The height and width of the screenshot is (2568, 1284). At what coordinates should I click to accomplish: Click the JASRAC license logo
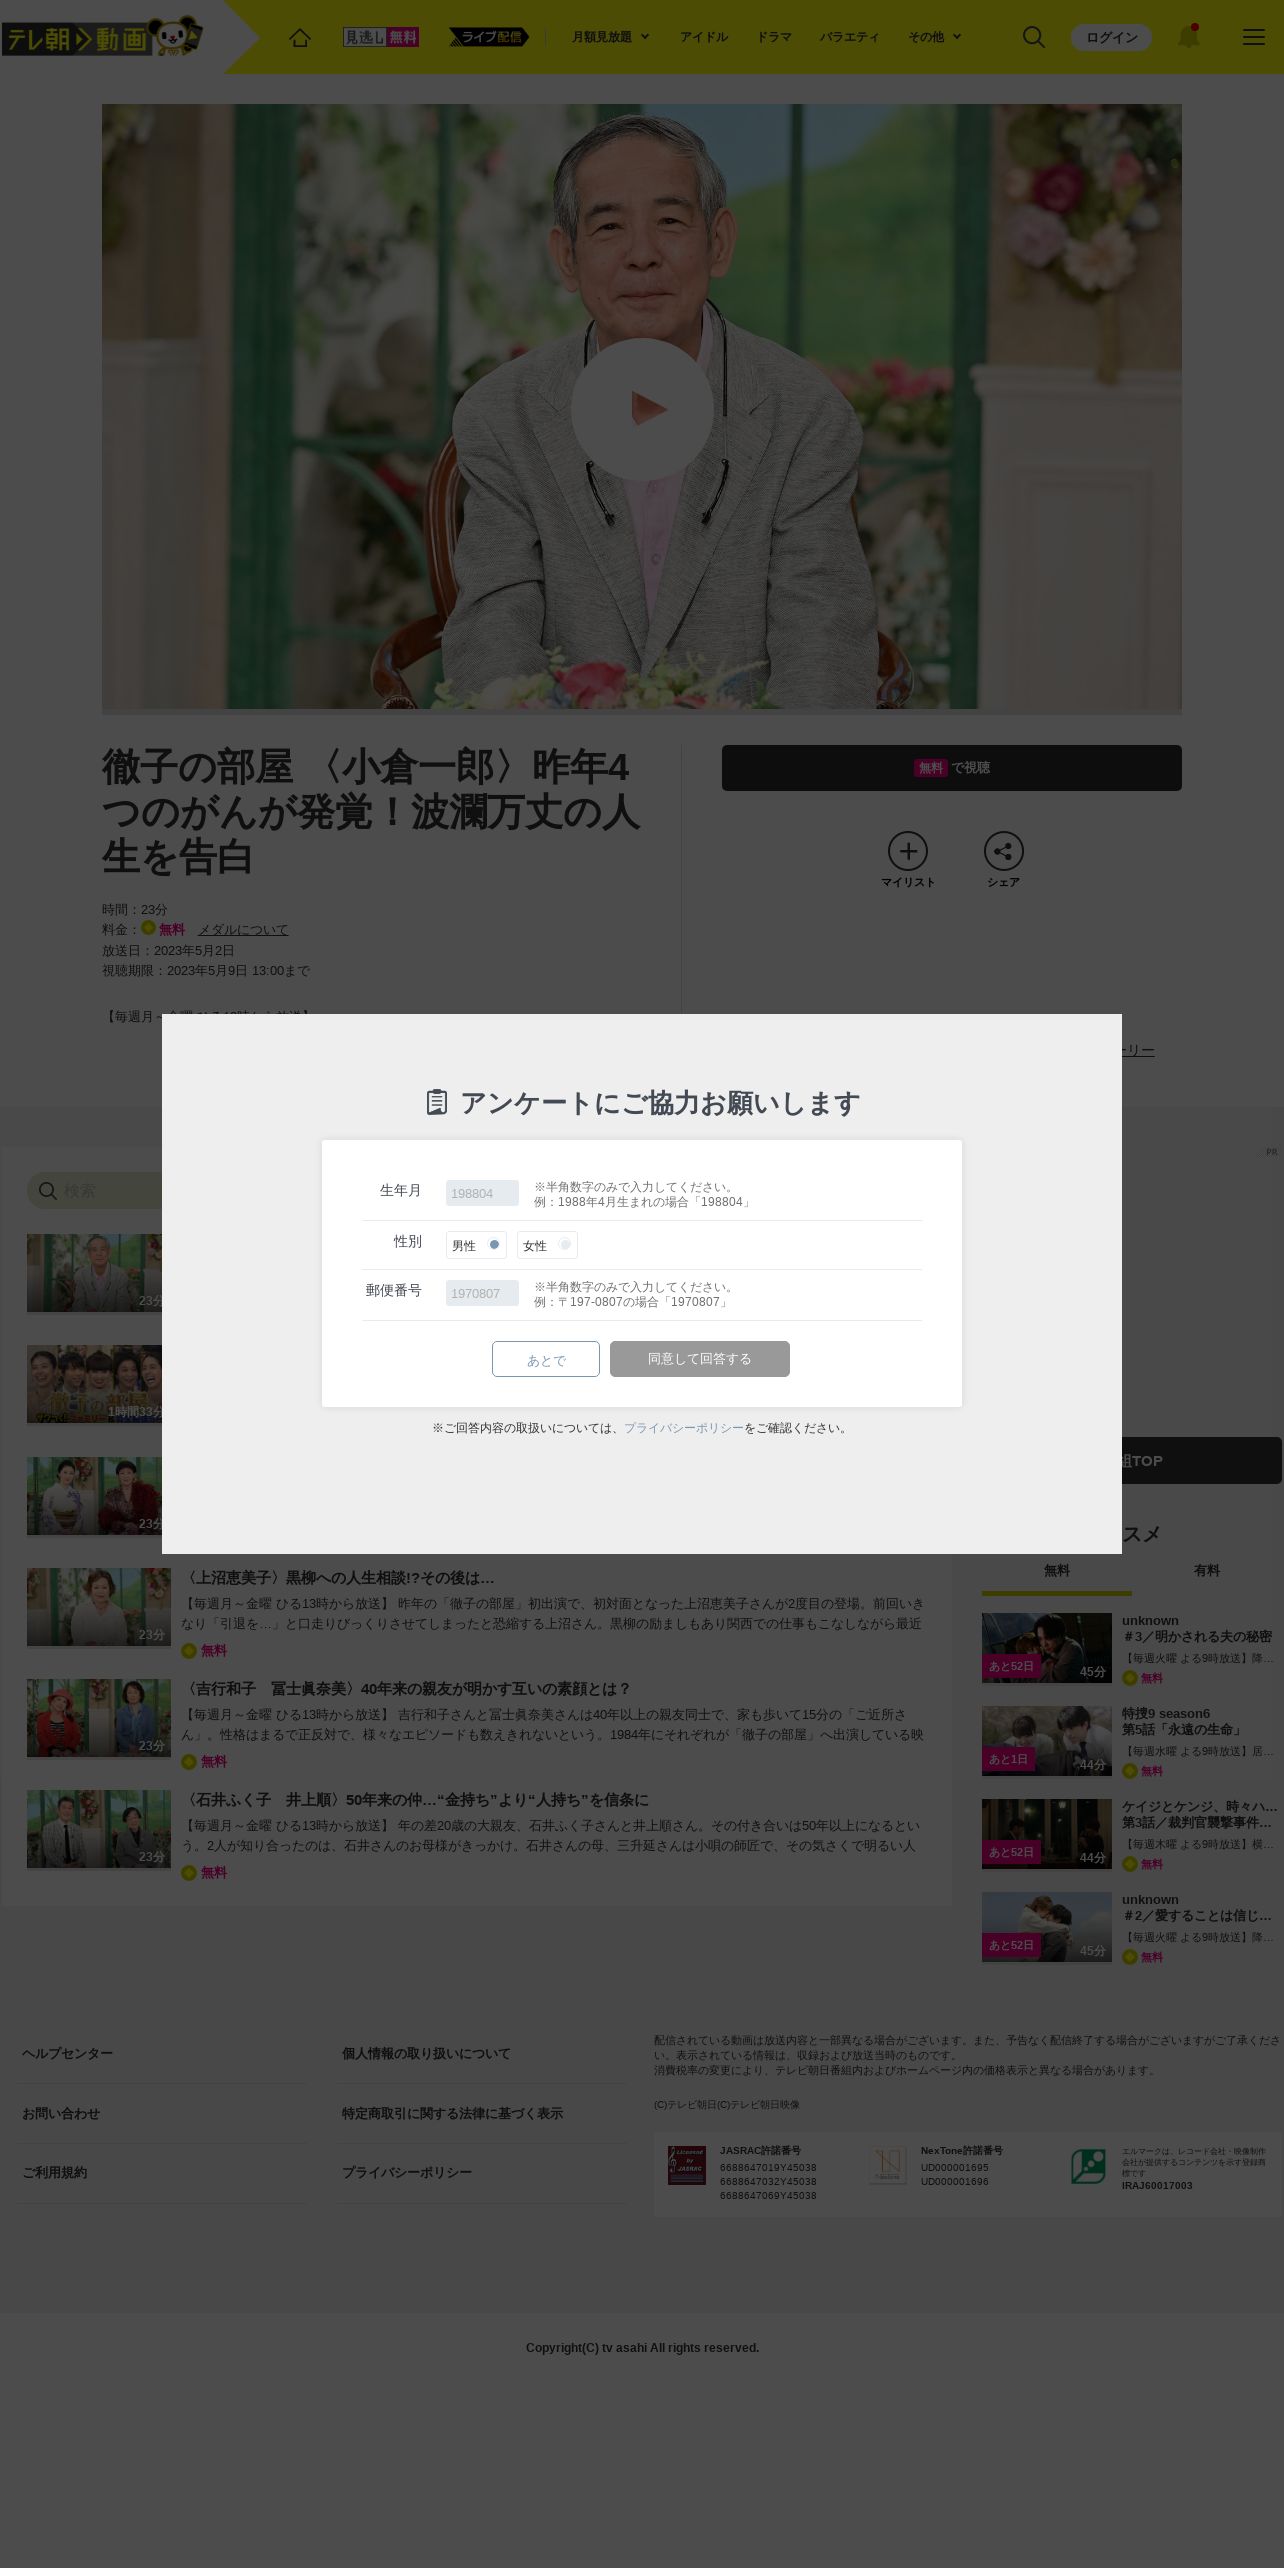(x=687, y=2165)
